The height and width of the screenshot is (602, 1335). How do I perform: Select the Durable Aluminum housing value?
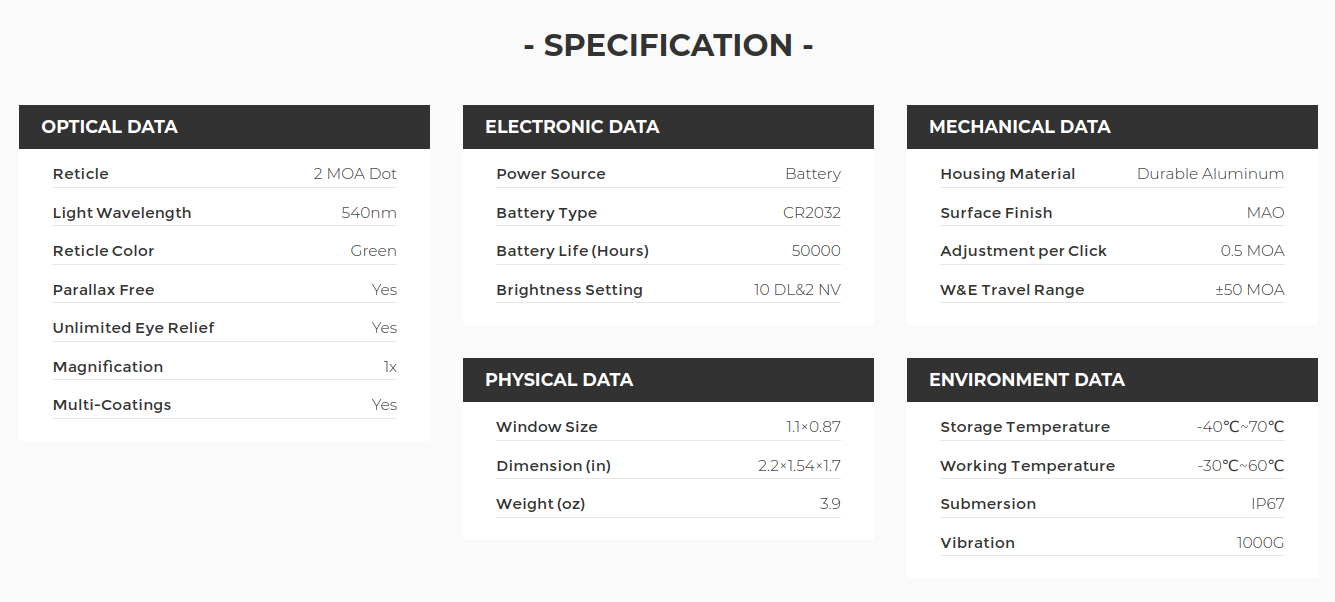point(1211,174)
